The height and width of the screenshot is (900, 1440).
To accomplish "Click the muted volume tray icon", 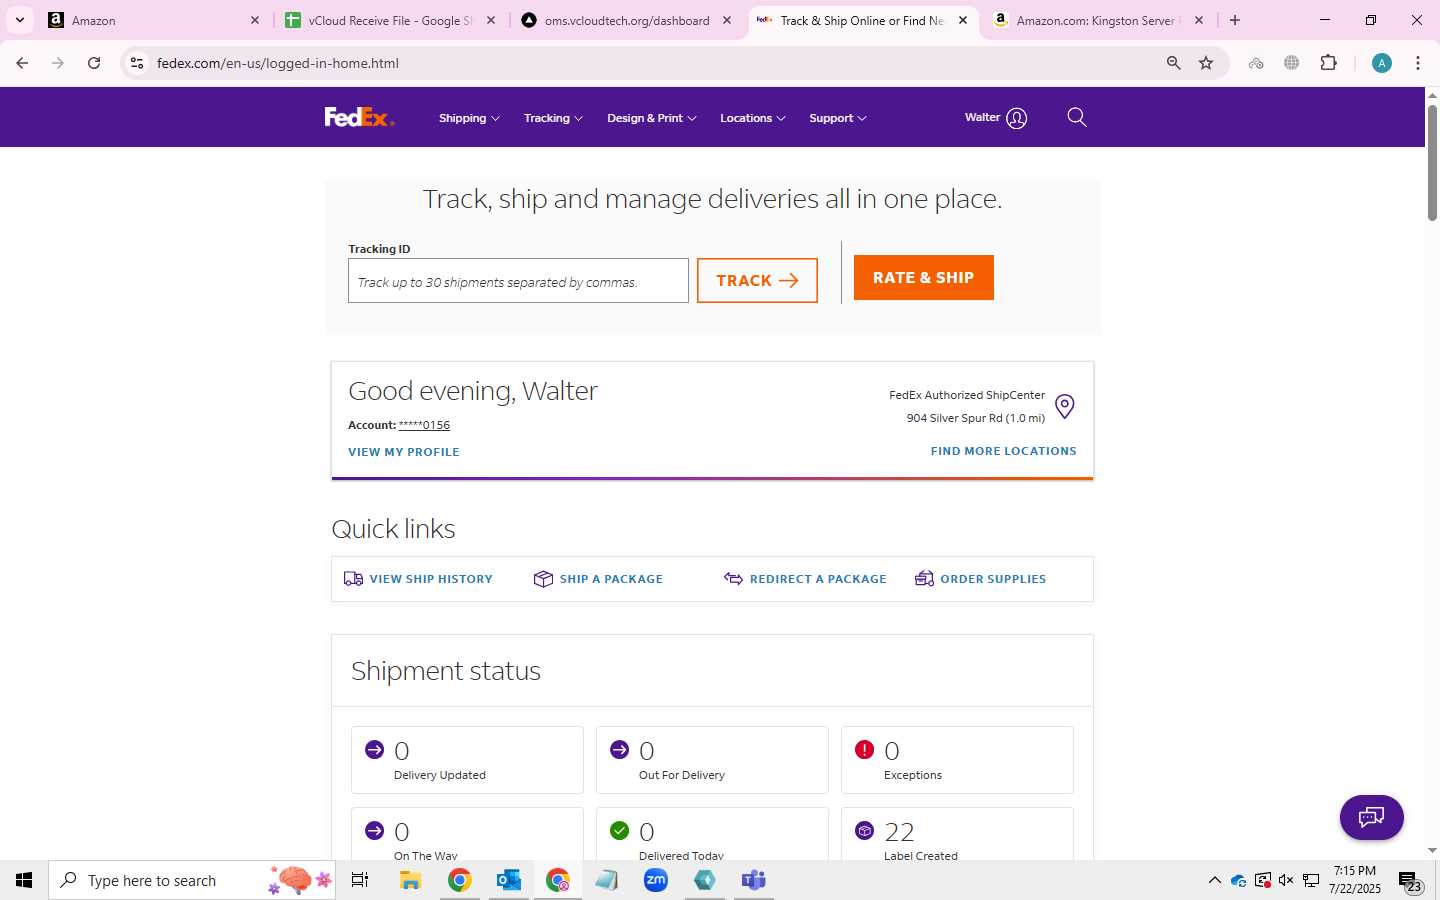I will [x=1287, y=880].
